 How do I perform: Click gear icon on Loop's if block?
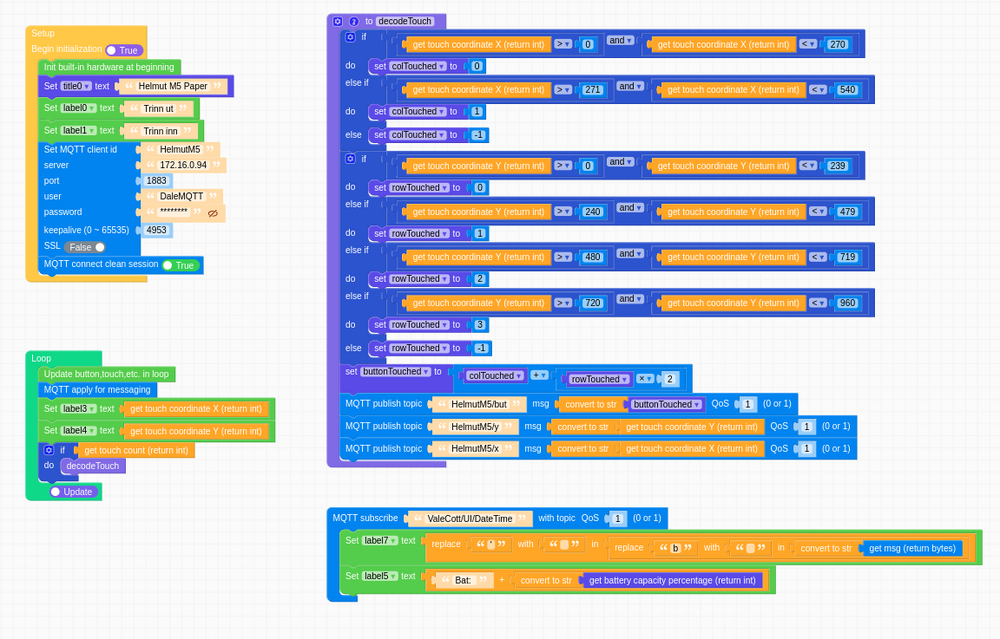click(x=49, y=450)
